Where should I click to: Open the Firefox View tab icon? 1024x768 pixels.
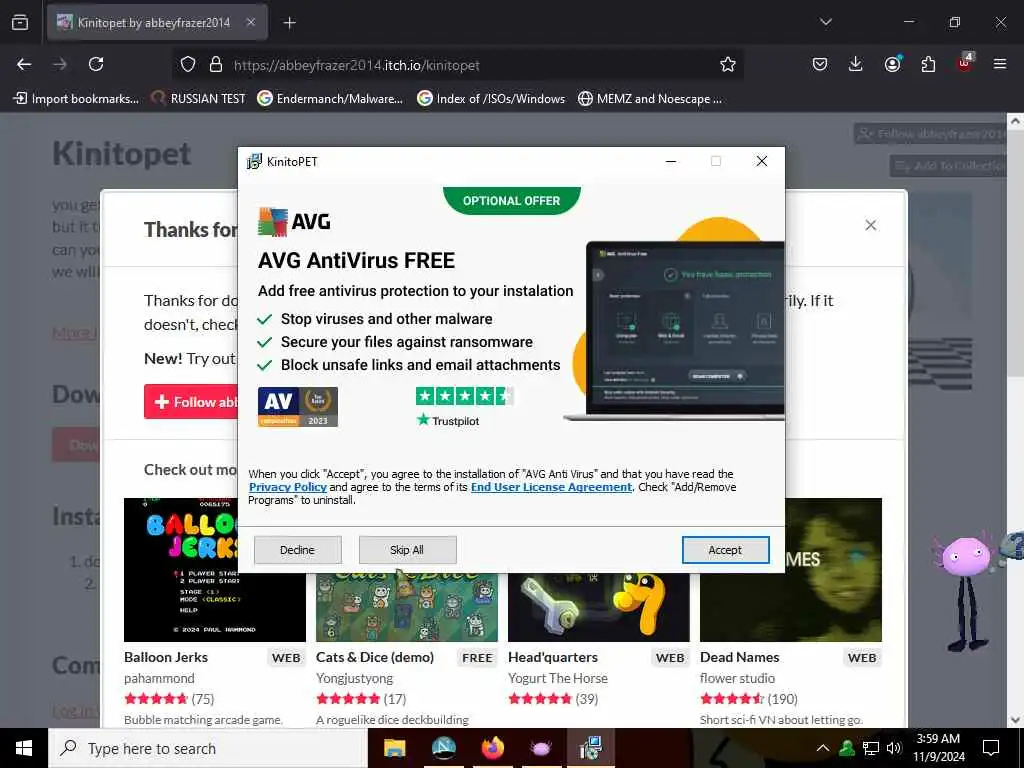(20, 23)
